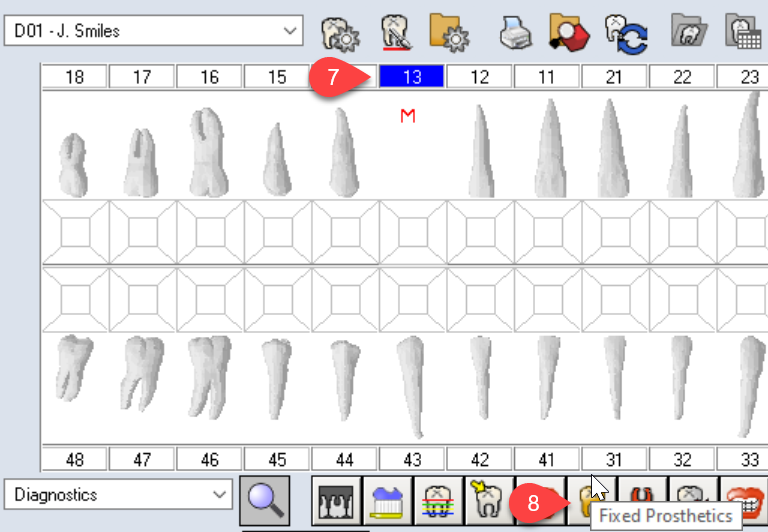Click the red M missing marker on tooth 13
This screenshot has width=768, height=532.
coord(408,116)
